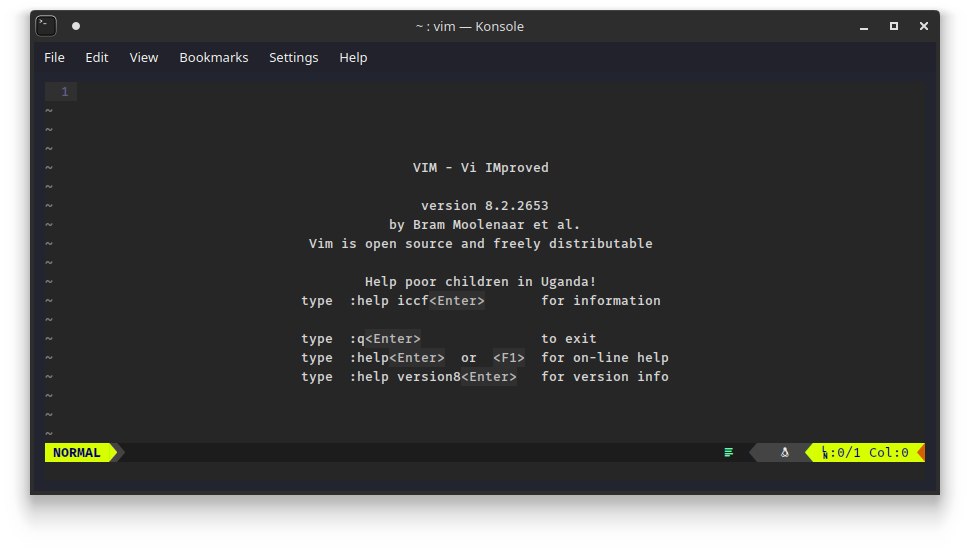
Task: Click the 'for version info' text
Action: pos(605,377)
